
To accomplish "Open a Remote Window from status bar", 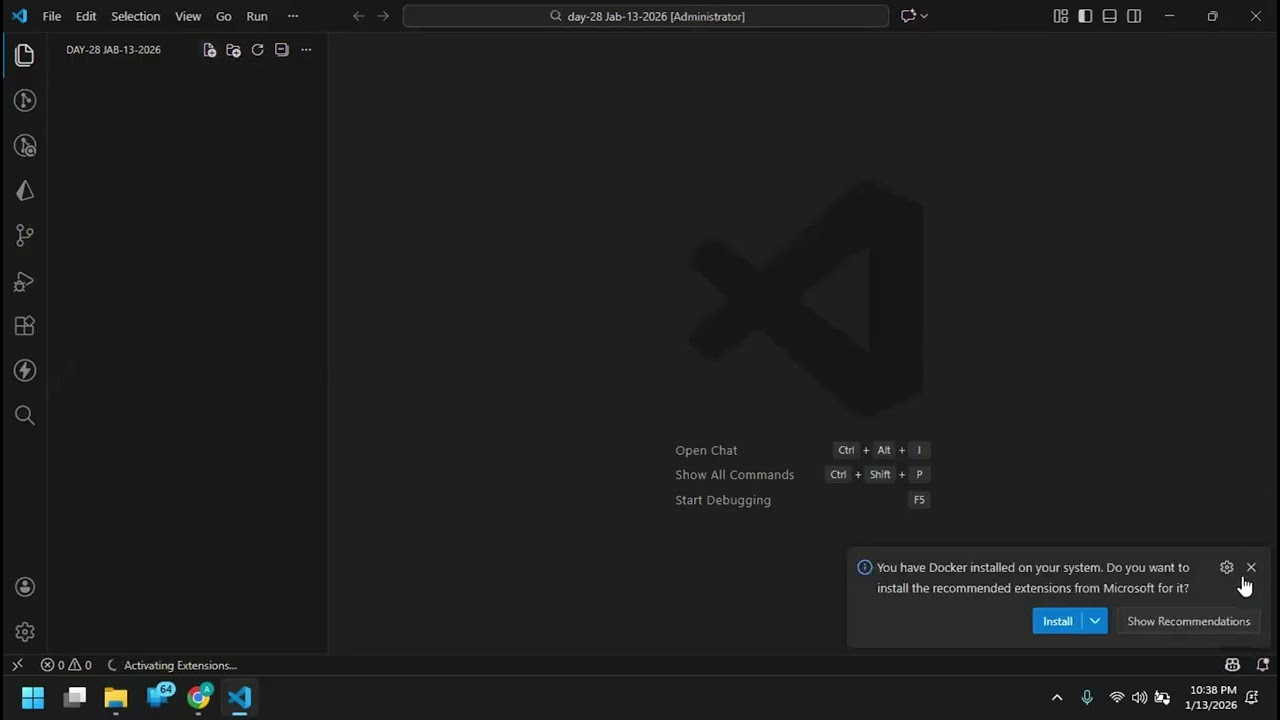I will tap(17, 665).
